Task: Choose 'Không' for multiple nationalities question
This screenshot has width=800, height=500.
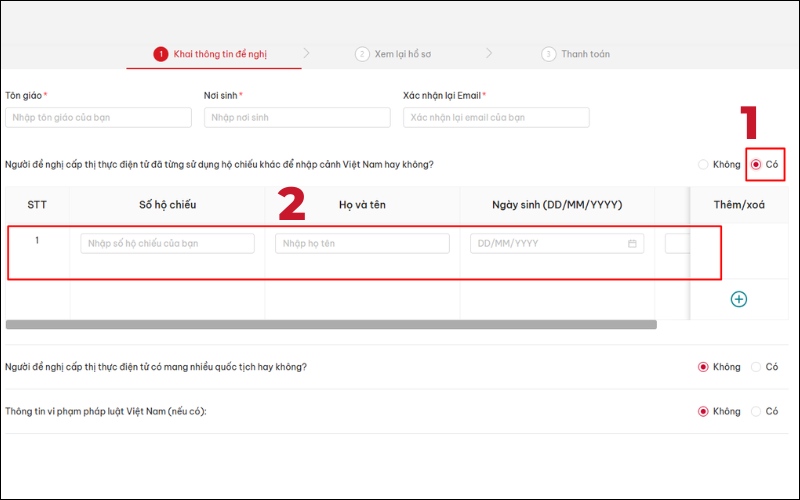Action: pyautogui.click(x=704, y=367)
